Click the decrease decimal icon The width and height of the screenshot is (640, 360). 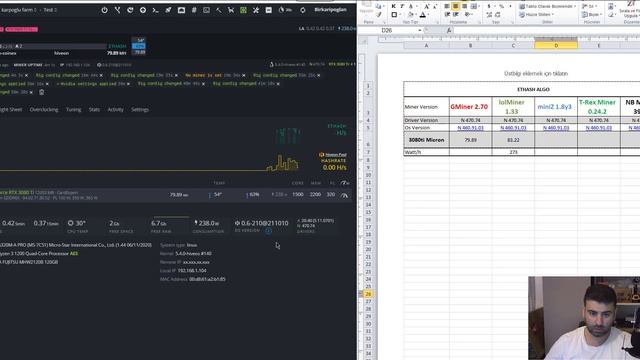(x=498, y=15)
